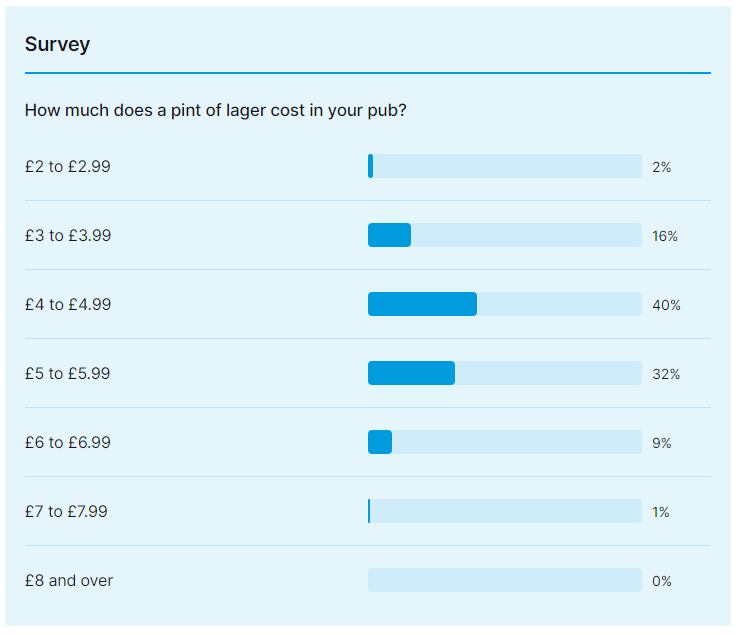Click the 32% result label
The image size is (741, 635).
point(666,374)
